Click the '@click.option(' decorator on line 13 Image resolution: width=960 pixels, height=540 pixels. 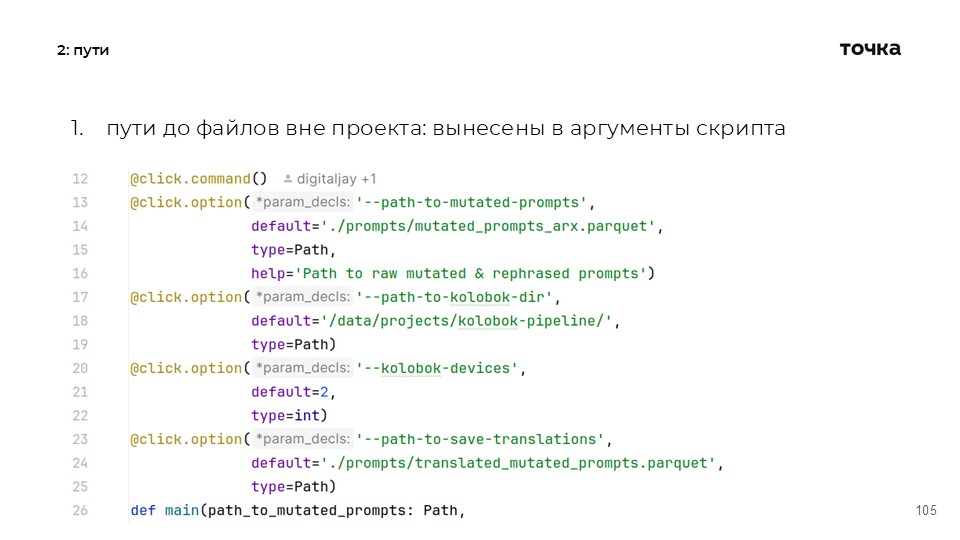point(190,203)
